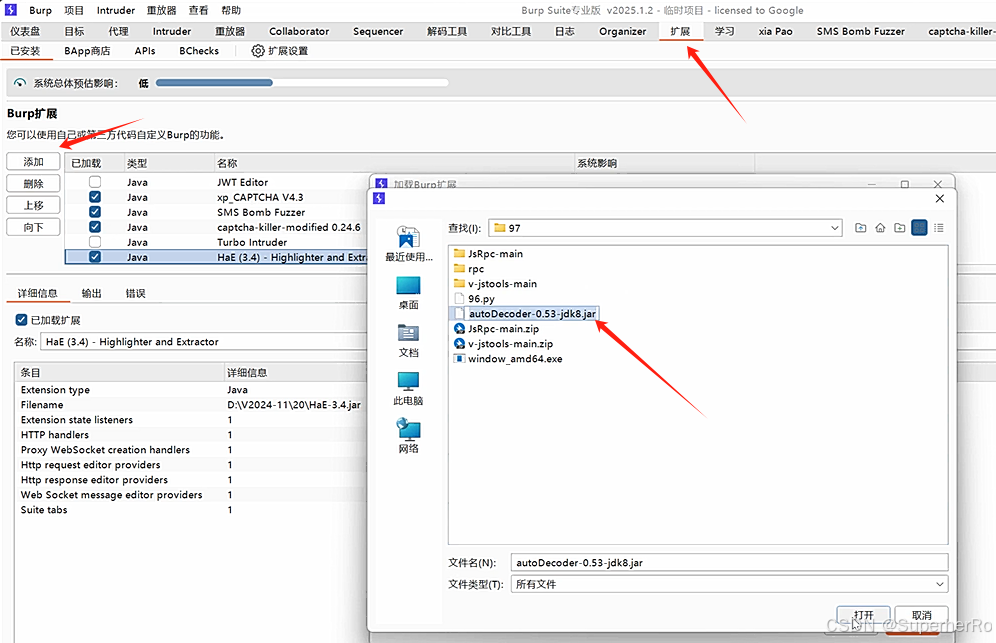Click the Remove extension button
Viewport: 996px width, 643px height.
point(33,184)
